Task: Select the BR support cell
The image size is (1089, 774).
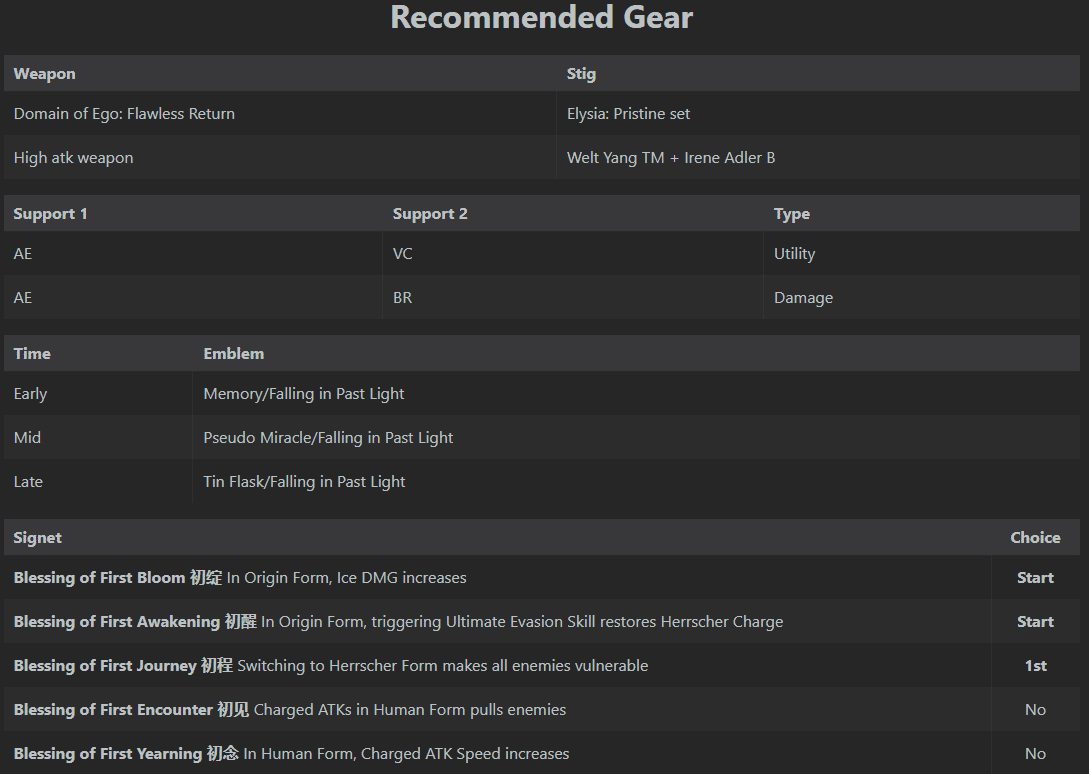Action: click(403, 298)
